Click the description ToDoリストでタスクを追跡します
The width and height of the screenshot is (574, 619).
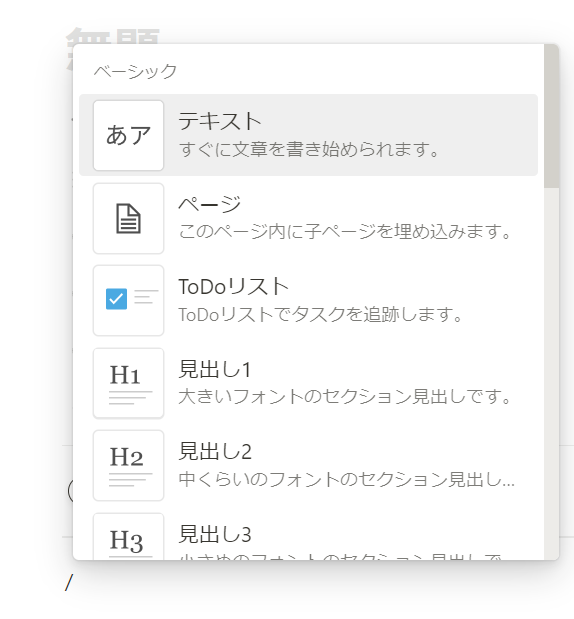320,315
